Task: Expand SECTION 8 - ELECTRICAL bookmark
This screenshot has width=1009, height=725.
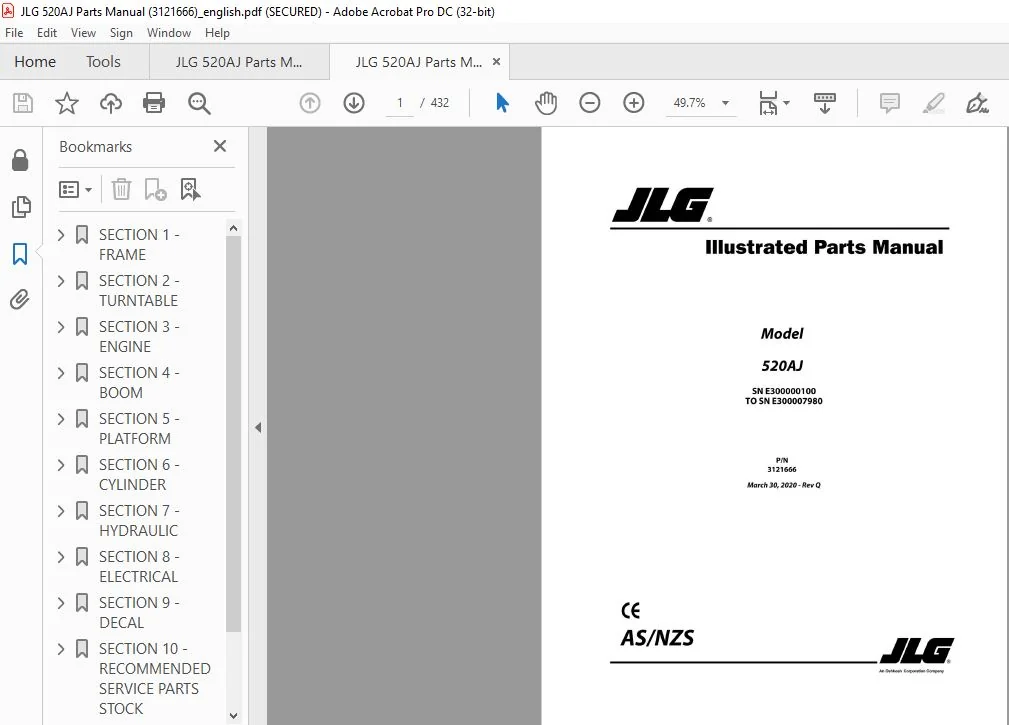Action: 61,557
